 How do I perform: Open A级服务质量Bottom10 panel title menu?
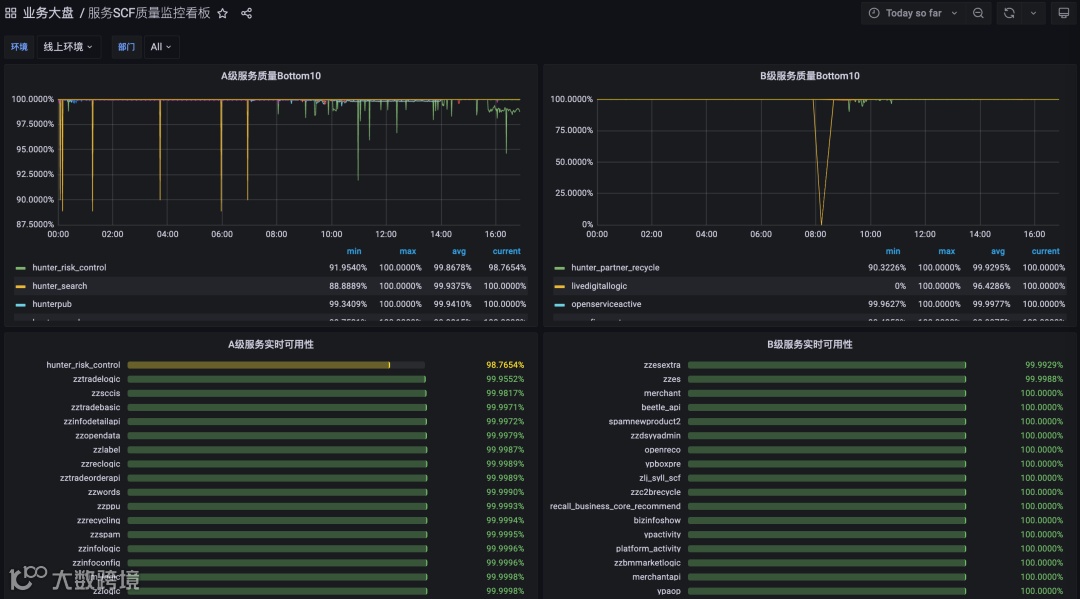click(x=271, y=76)
